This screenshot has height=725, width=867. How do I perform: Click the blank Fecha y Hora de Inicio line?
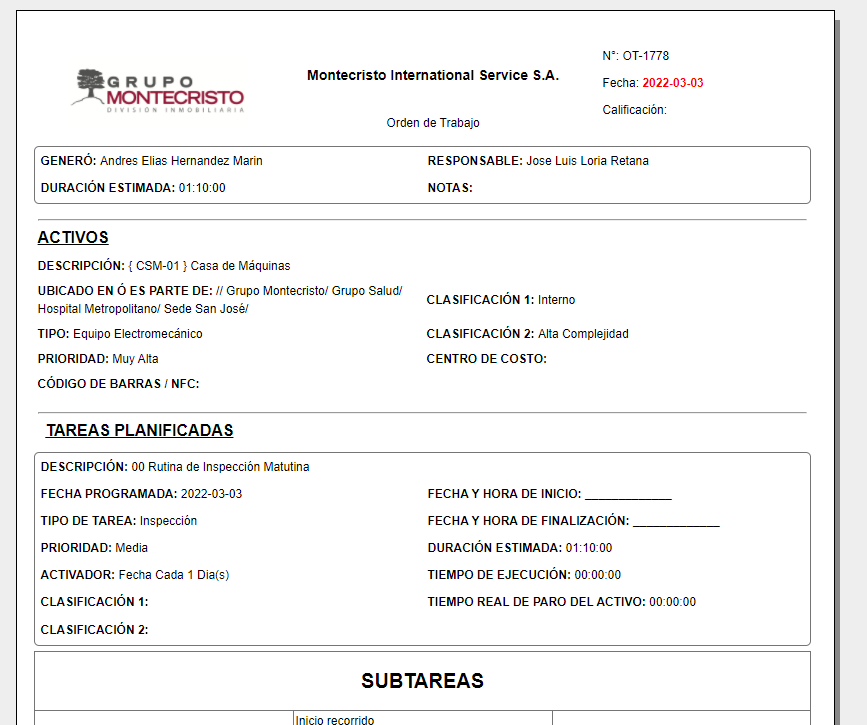coord(628,494)
